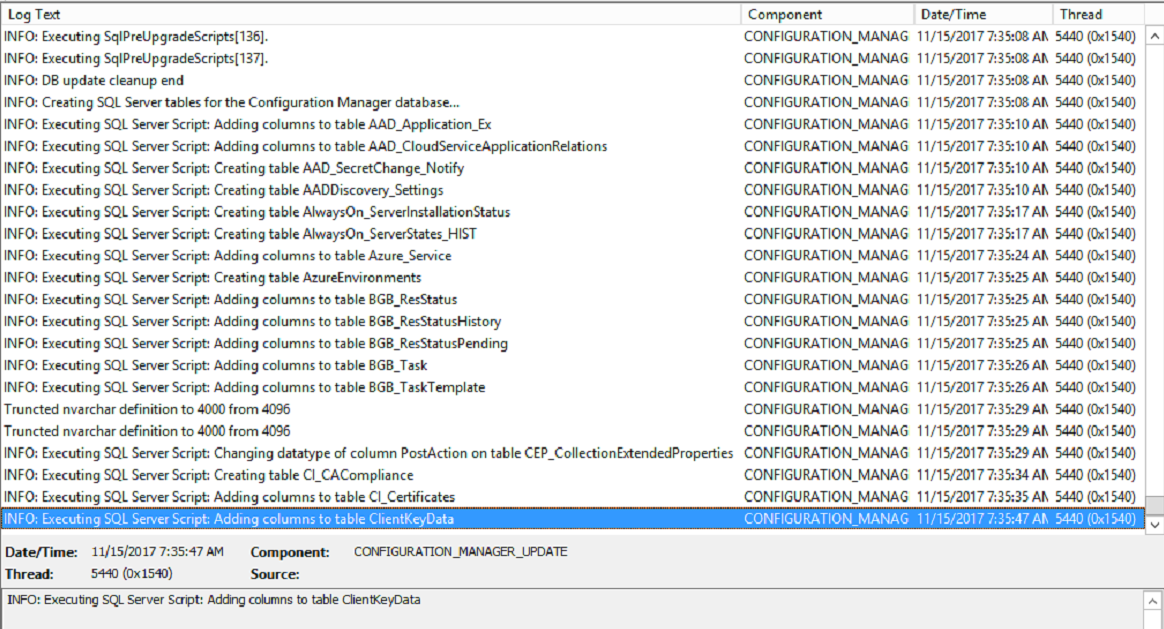Click the detail pane scroll up arrow
1164x629 pixels.
(1153, 601)
